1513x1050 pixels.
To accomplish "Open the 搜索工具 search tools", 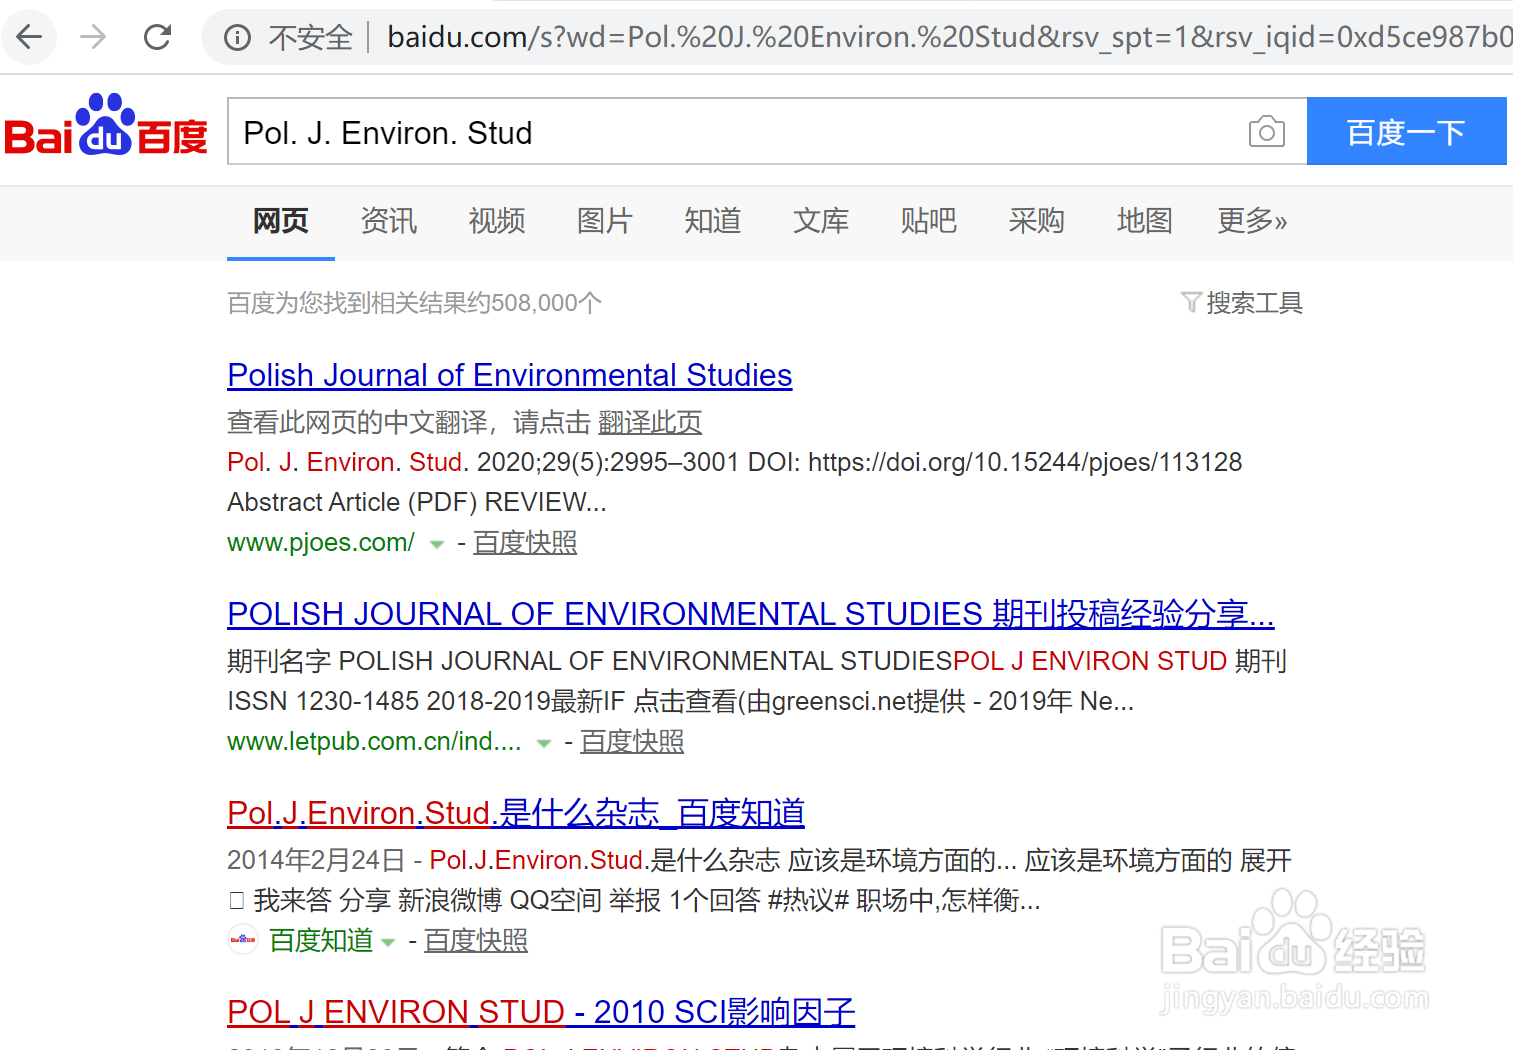I will click(x=1254, y=302).
